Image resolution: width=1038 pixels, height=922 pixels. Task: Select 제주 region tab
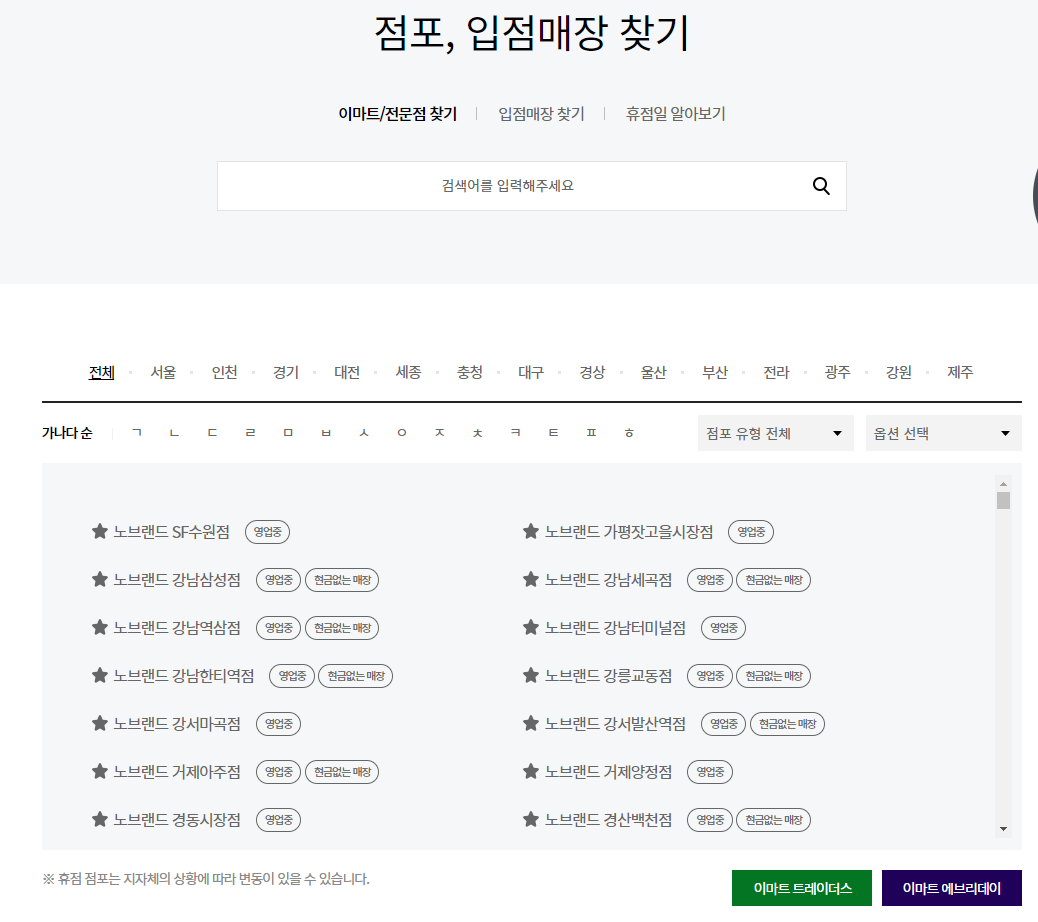pyautogui.click(x=960, y=373)
